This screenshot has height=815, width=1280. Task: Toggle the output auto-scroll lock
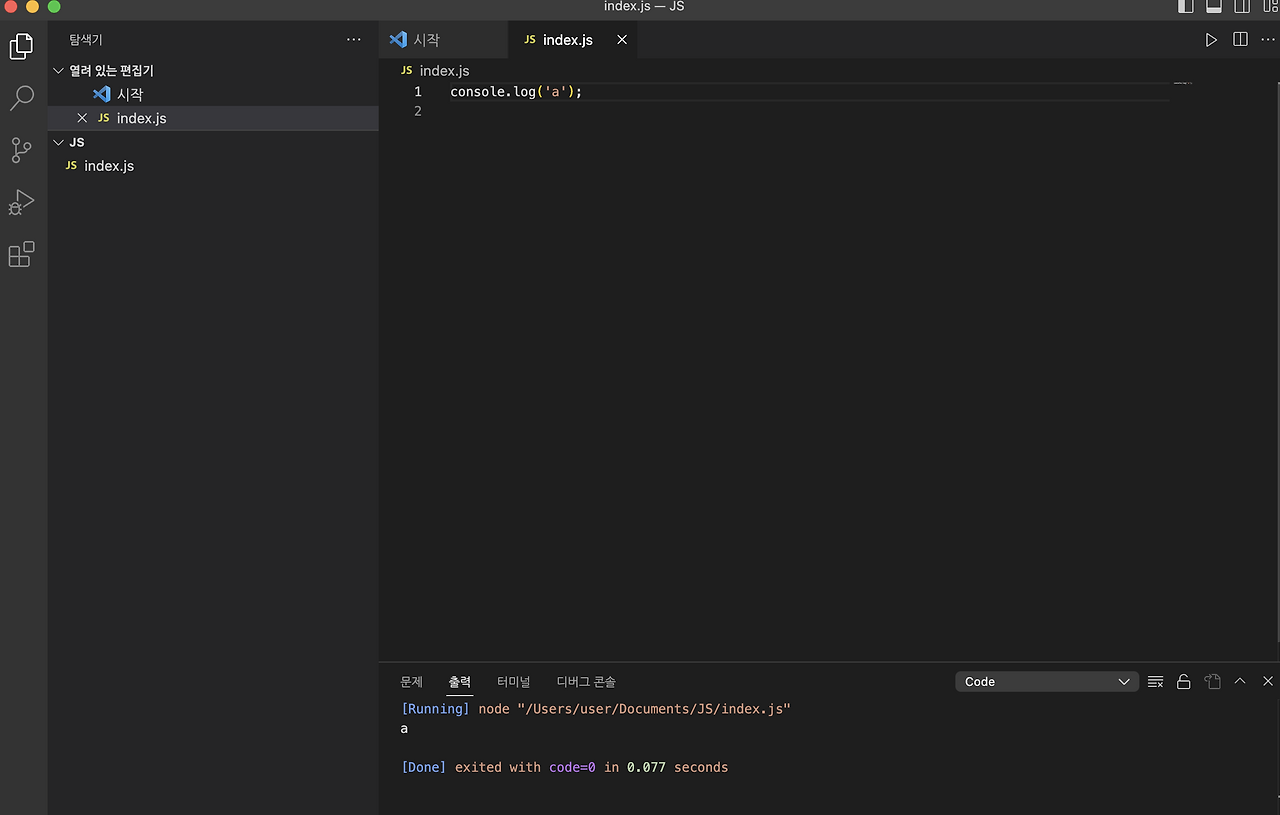click(1184, 681)
